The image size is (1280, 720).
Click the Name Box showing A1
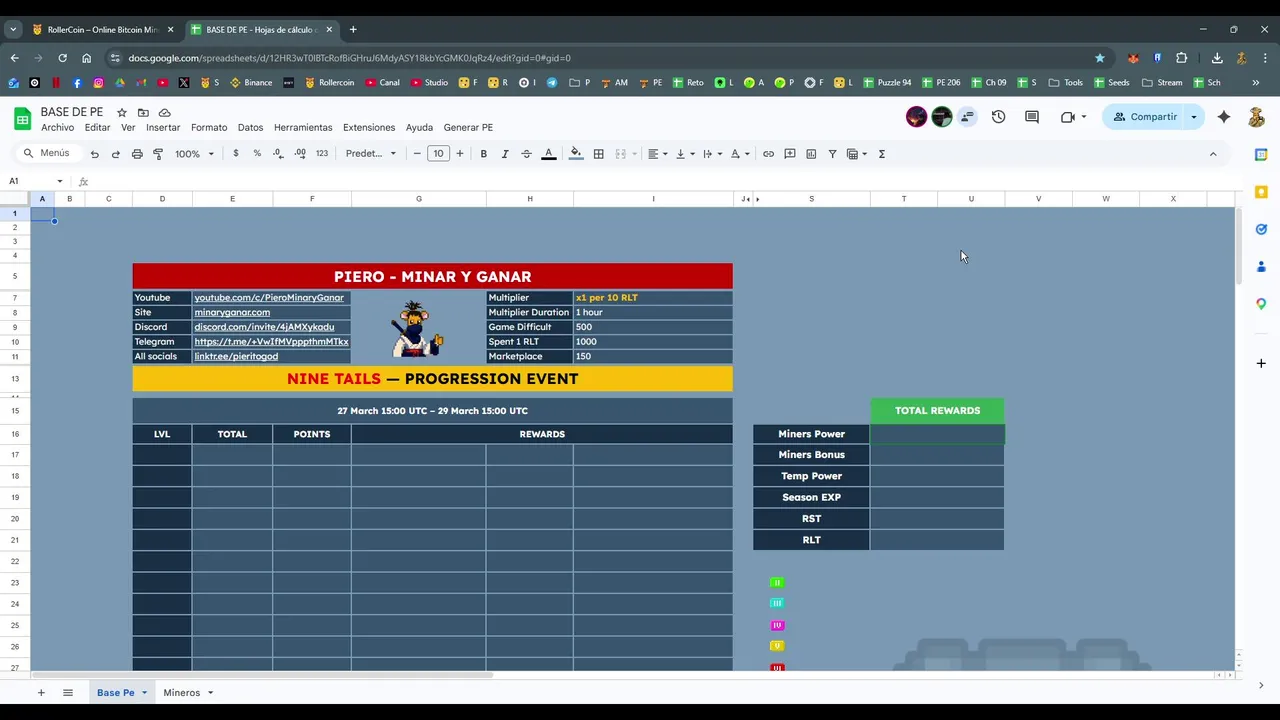pyautogui.click(x=36, y=181)
